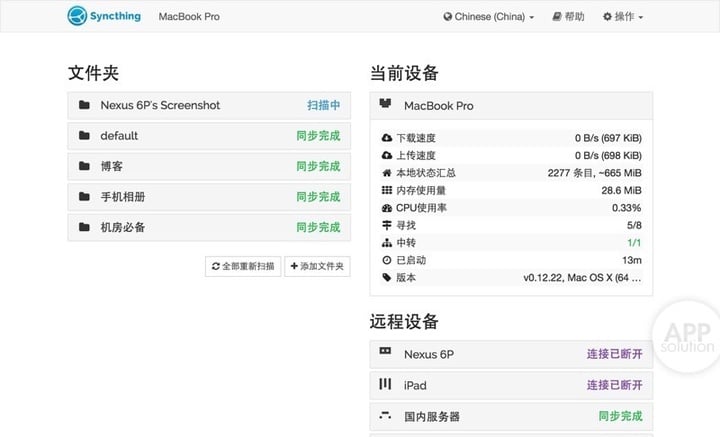This screenshot has width=720, height=437.
Task: Click the relay value 1/1
Action: point(634,243)
